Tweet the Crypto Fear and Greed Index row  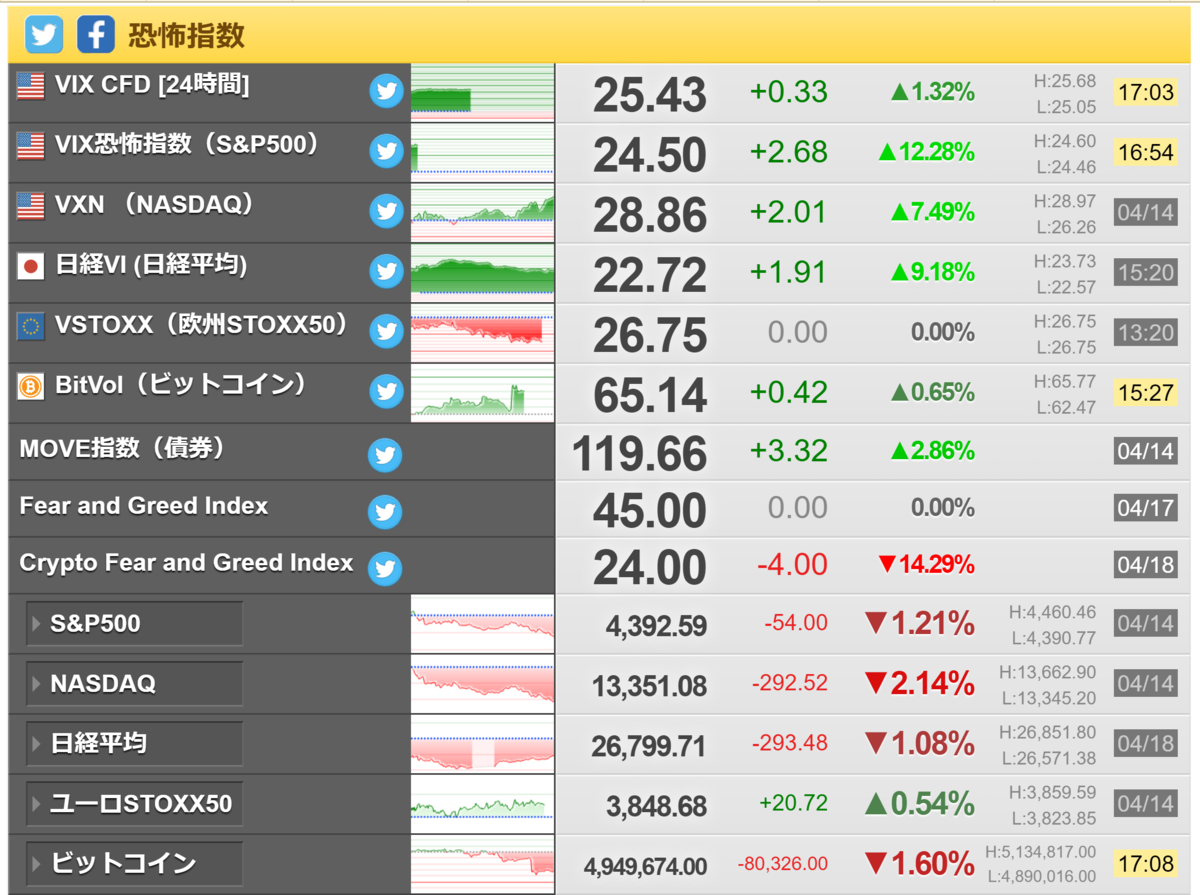click(385, 569)
